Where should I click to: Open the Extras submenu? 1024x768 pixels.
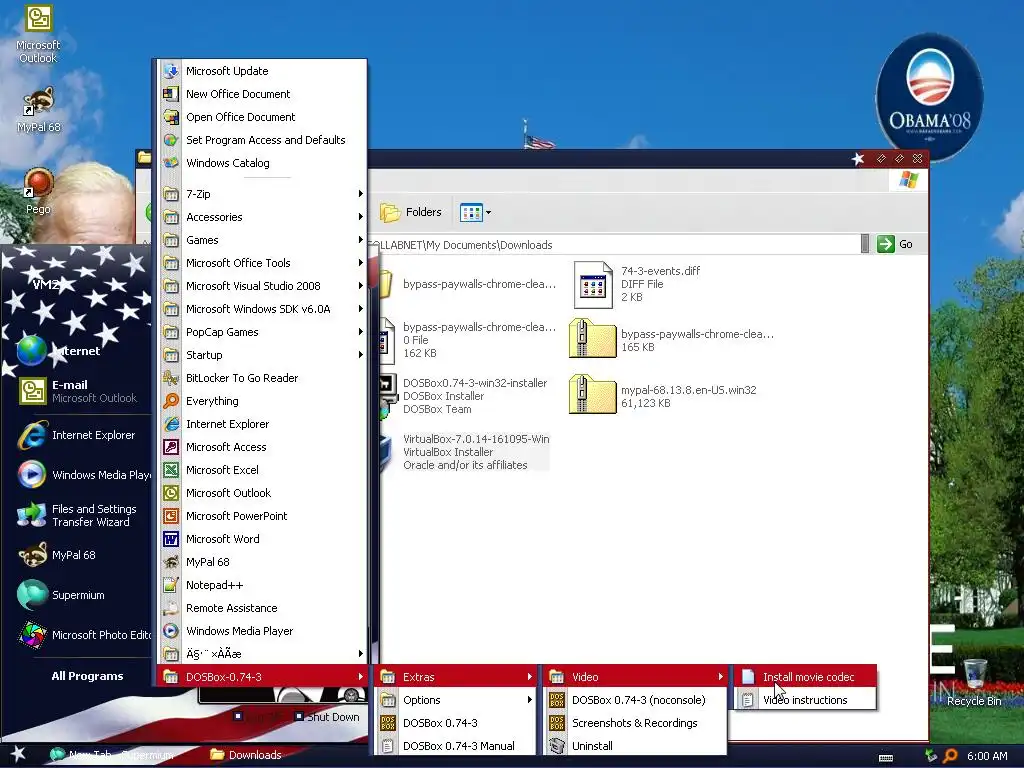pos(456,677)
